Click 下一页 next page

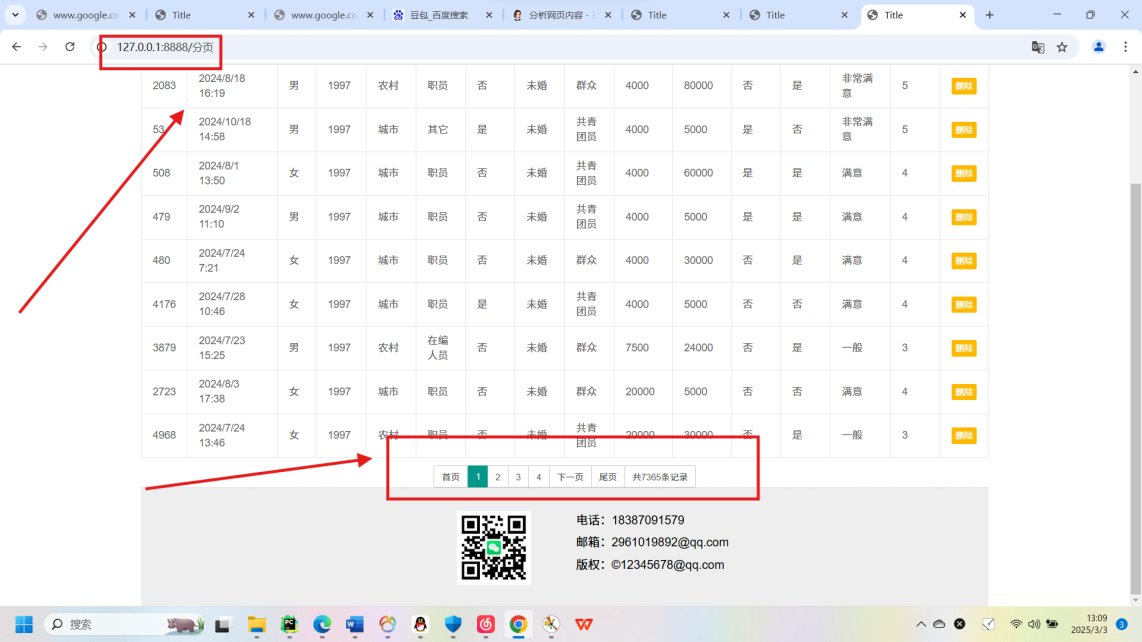coord(570,477)
